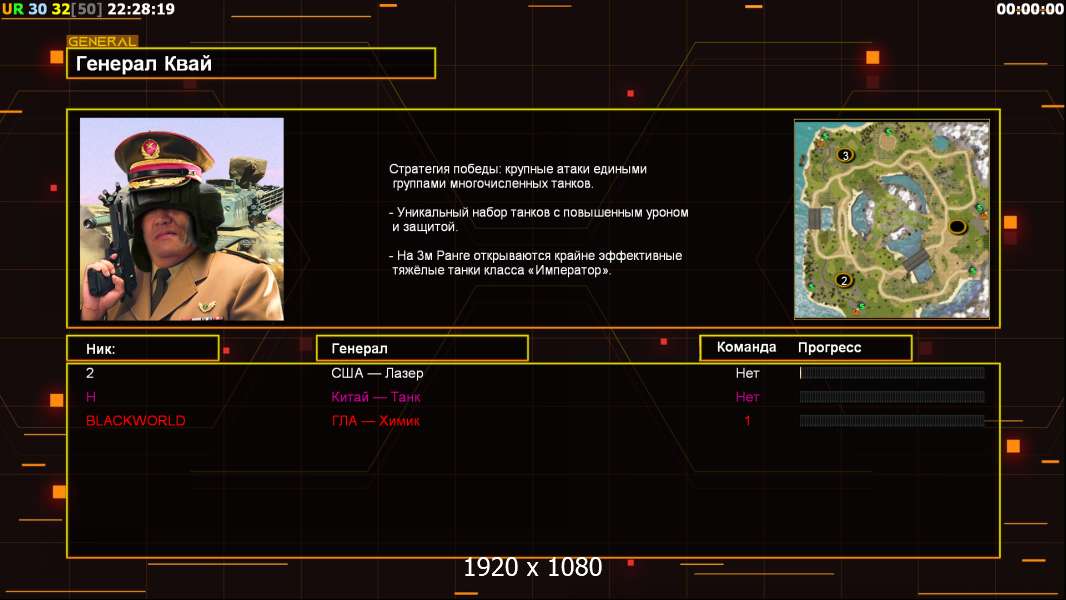1066x600 pixels.
Task: Click the BLACKWORLD player name
Action: 136,421
